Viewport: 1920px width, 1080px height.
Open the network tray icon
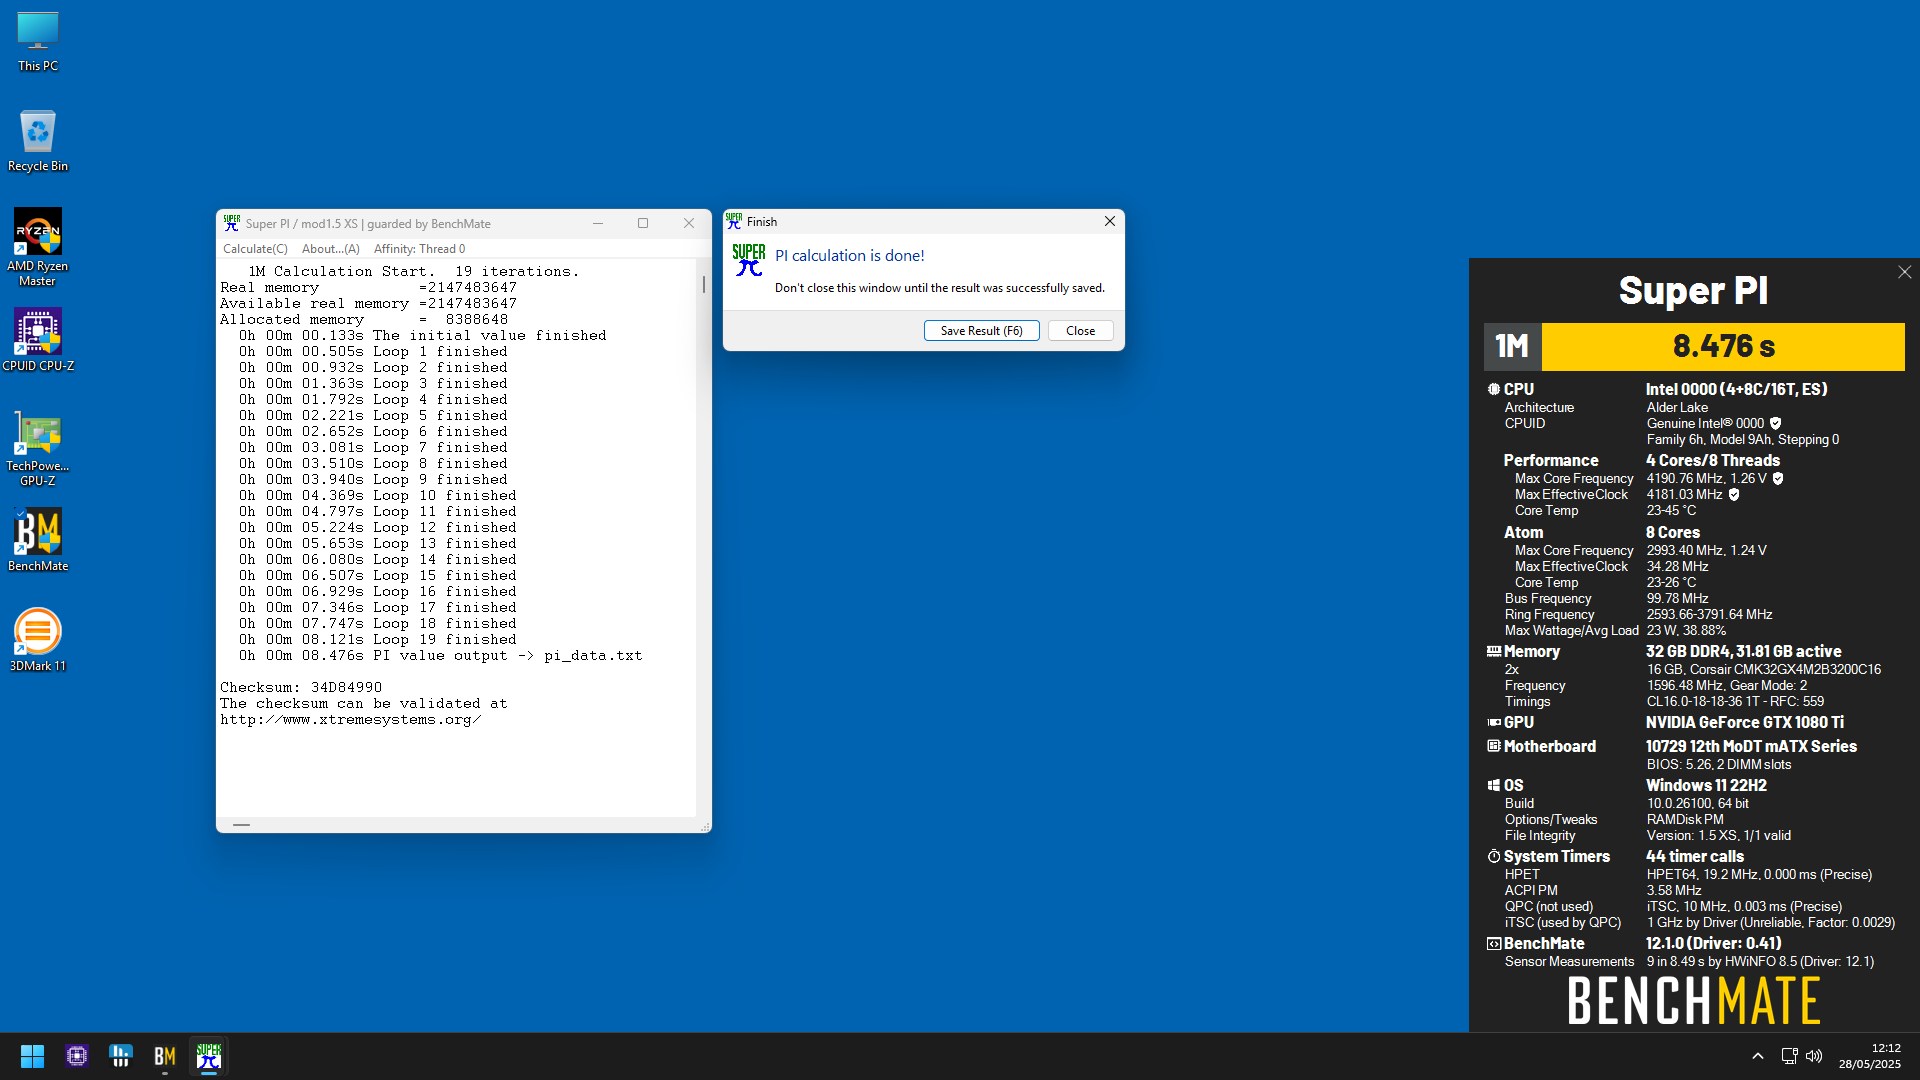coord(1789,1056)
